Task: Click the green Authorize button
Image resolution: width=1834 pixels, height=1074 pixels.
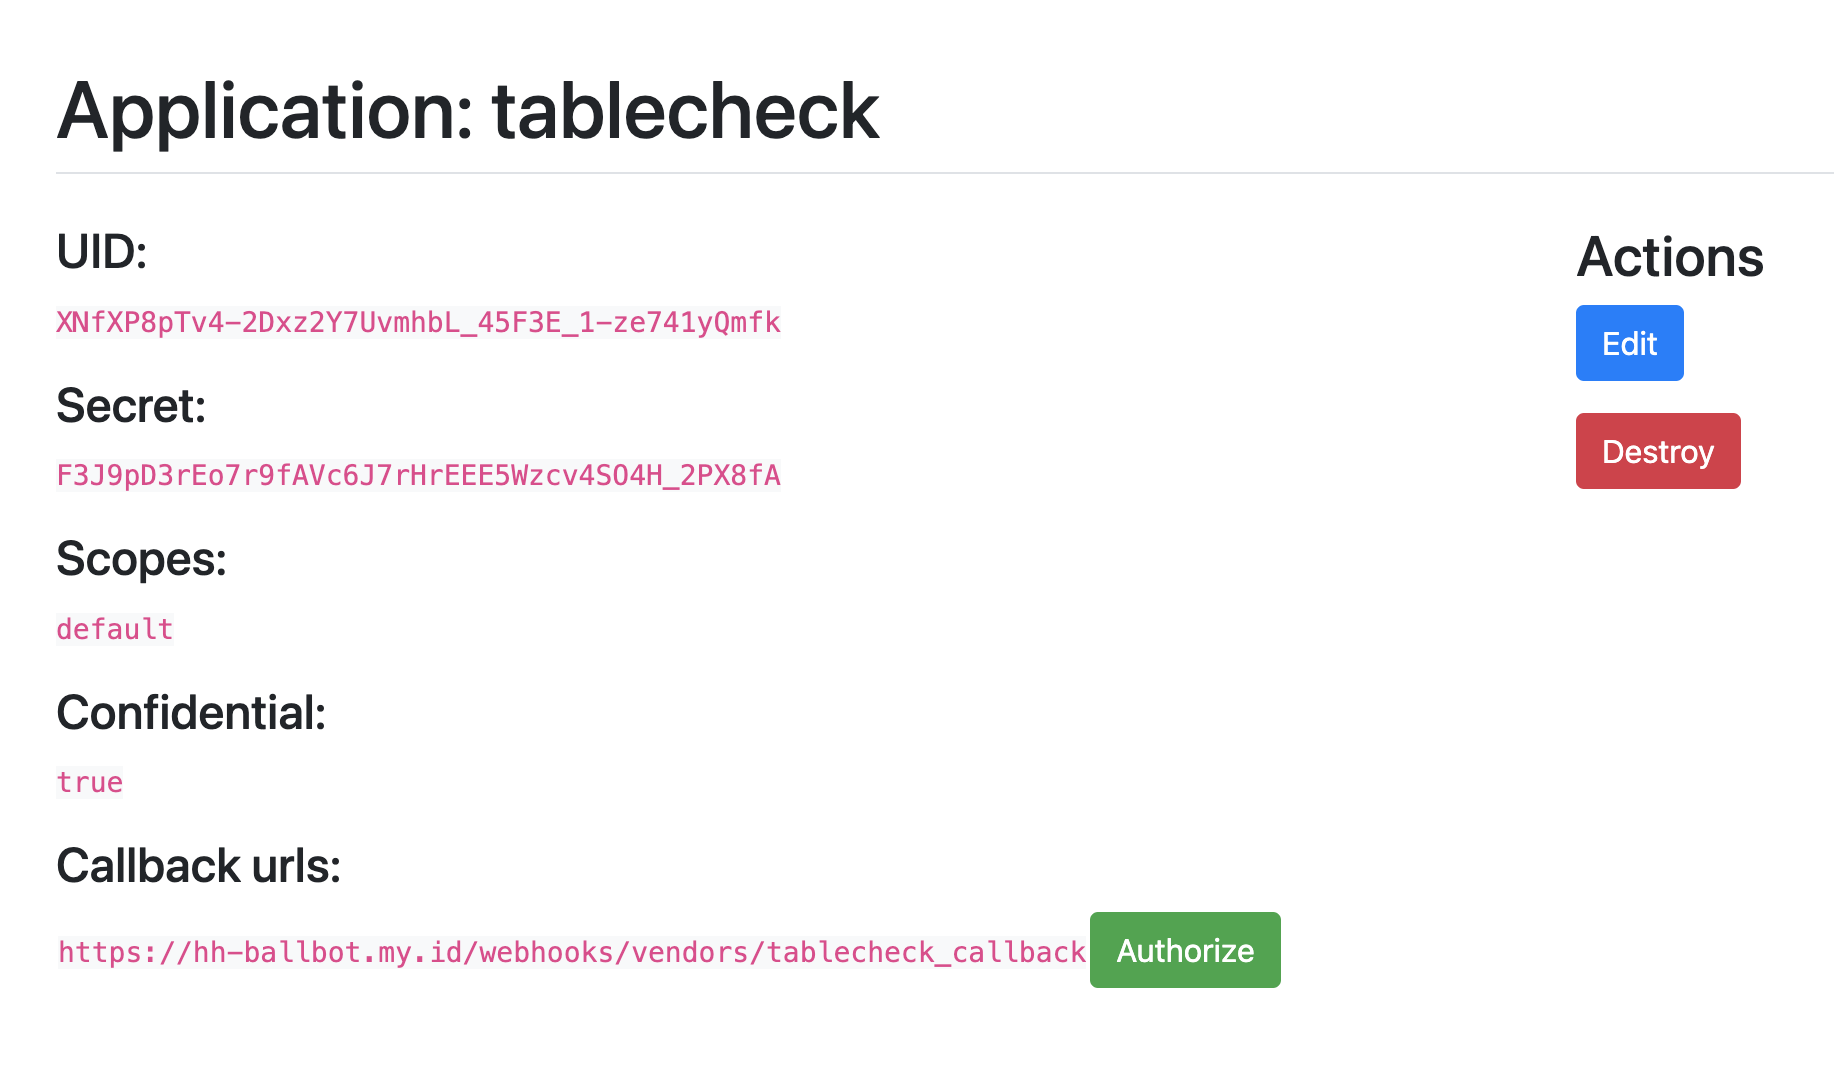Action: (x=1185, y=950)
